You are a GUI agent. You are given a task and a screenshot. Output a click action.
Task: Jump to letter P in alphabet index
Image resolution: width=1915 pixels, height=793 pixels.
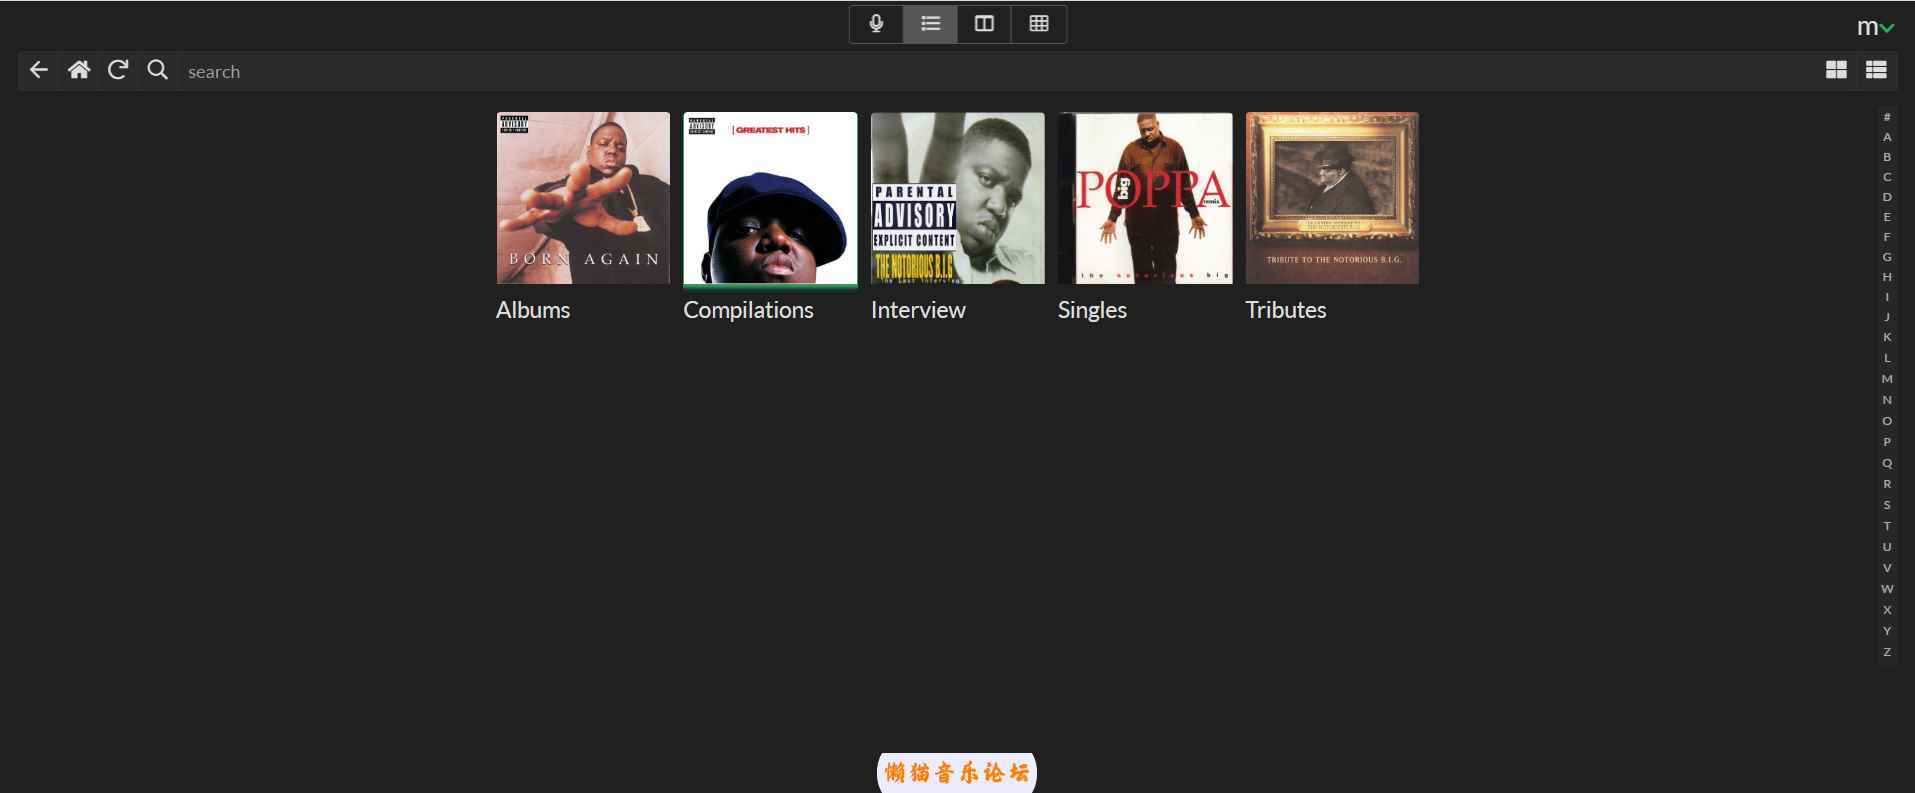1887,442
